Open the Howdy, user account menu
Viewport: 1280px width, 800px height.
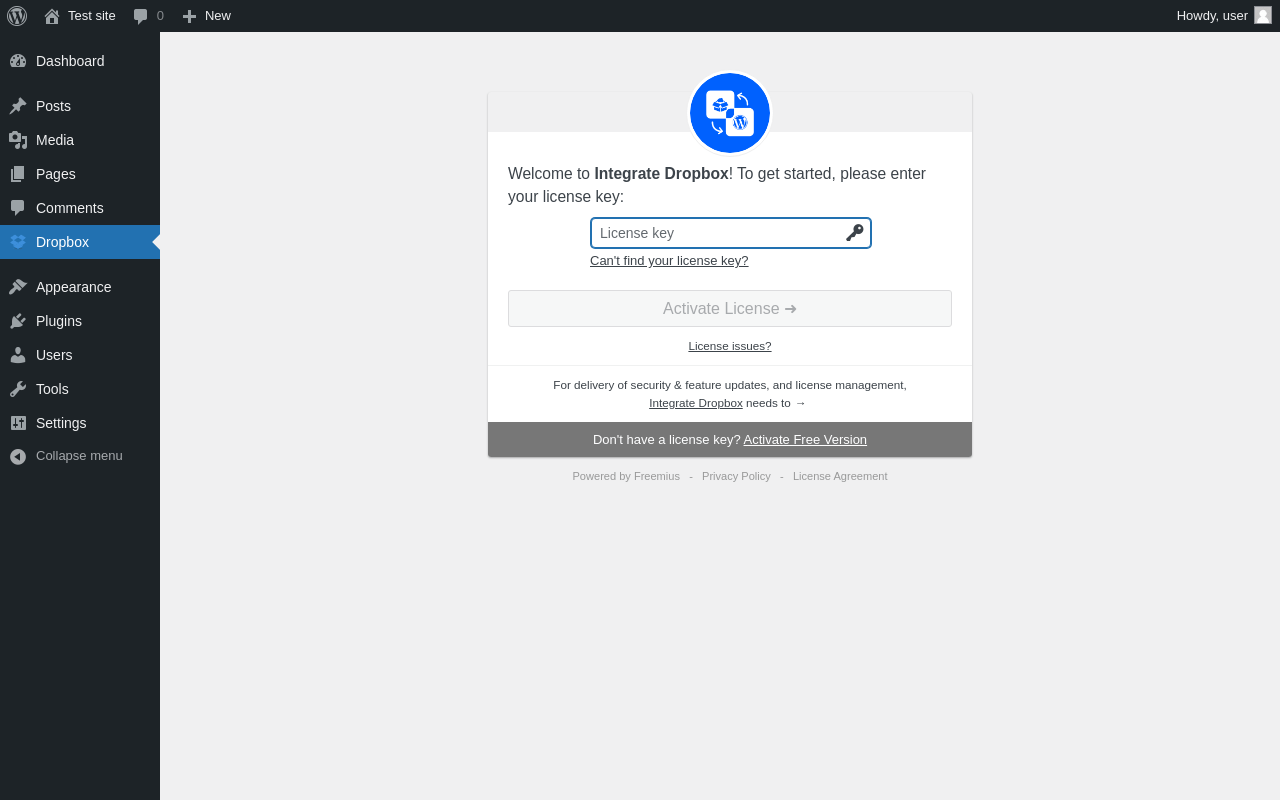(1224, 16)
